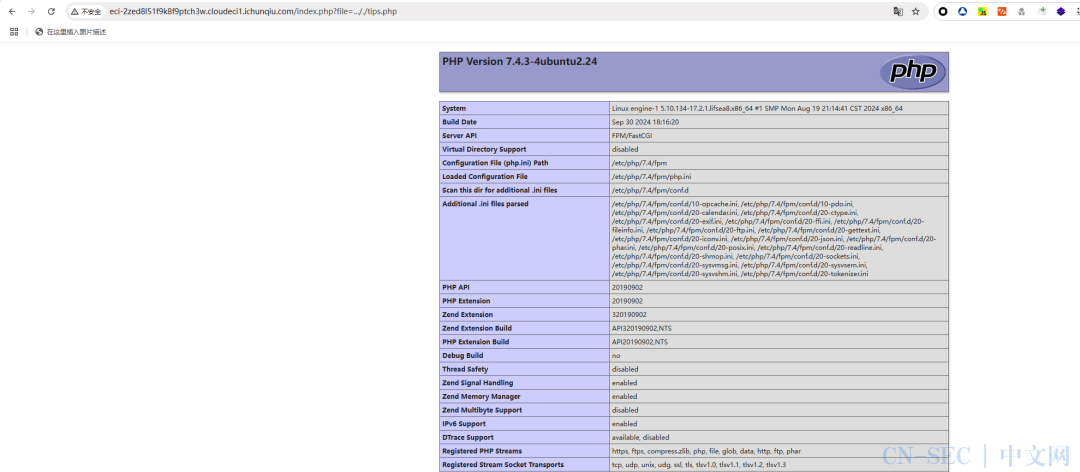This screenshot has height=472, width=1080.
Task: Open the page translate icon
Action: point(898,12)
